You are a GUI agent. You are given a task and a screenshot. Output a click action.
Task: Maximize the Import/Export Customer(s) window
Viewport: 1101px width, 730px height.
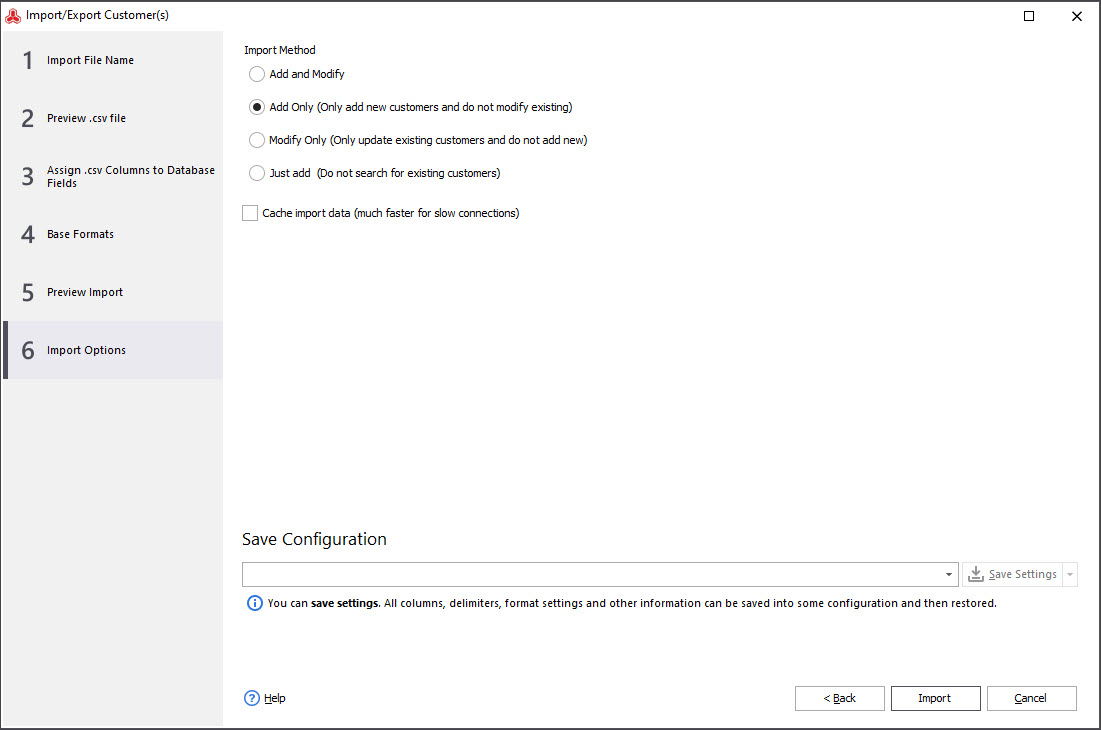click(x=1029, y=16)
